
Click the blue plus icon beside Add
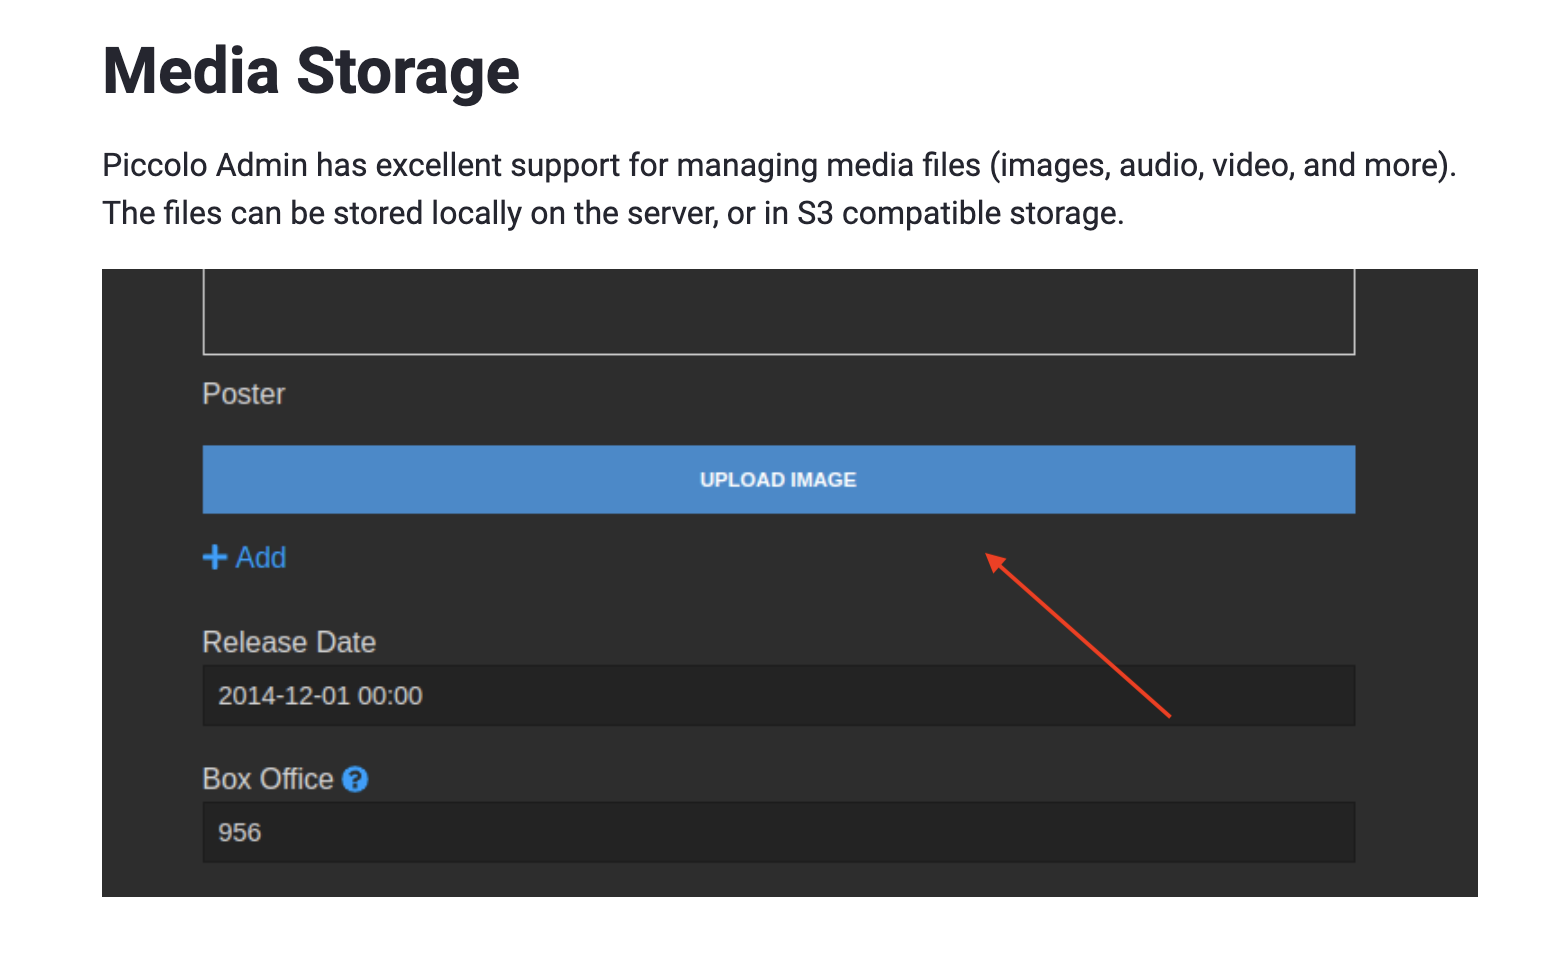coord(214,557)
